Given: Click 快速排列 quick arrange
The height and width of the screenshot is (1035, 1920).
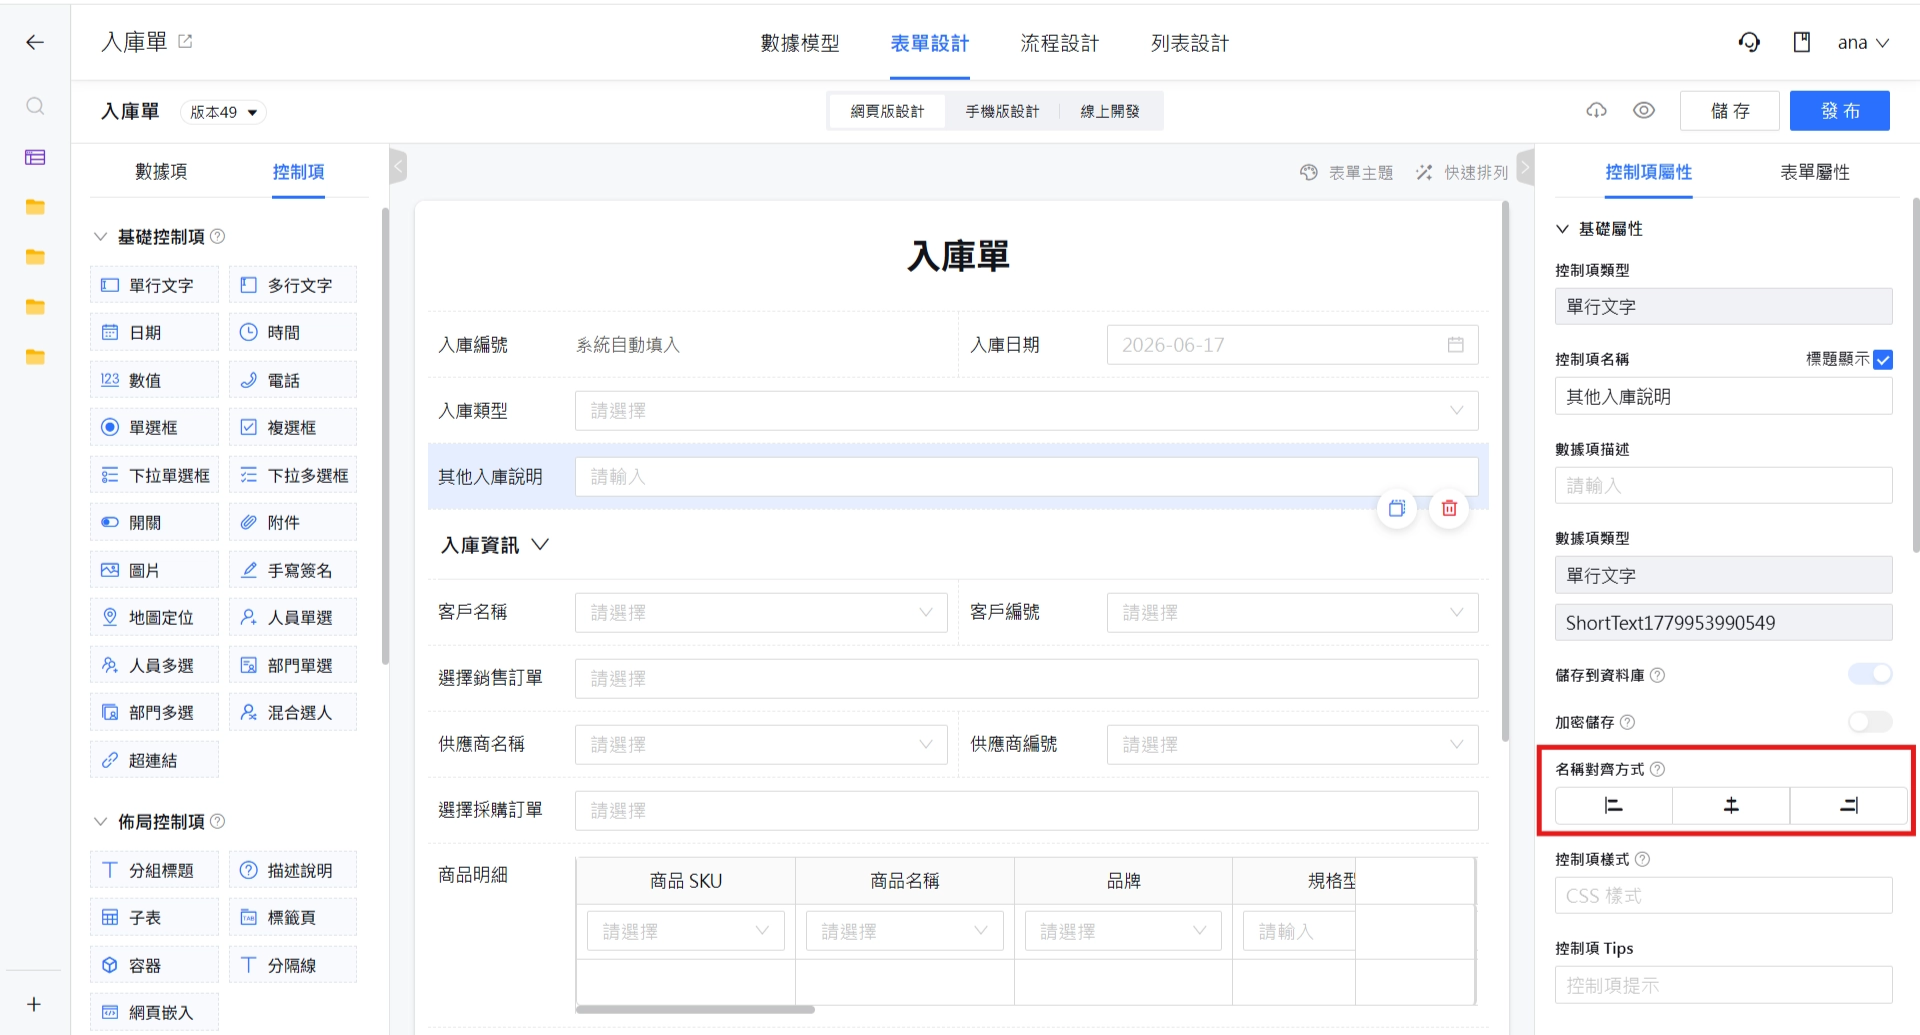Looking at the screenshot, I should pos(1462,172).
